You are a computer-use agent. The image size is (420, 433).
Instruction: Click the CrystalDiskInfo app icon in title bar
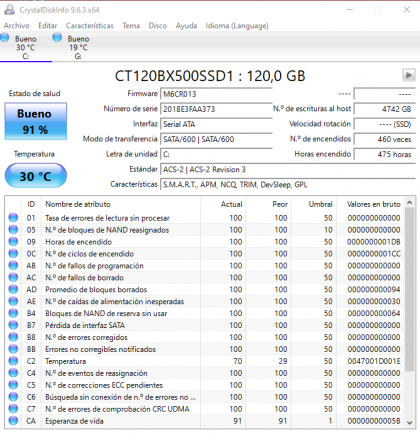tap(9, 10)
